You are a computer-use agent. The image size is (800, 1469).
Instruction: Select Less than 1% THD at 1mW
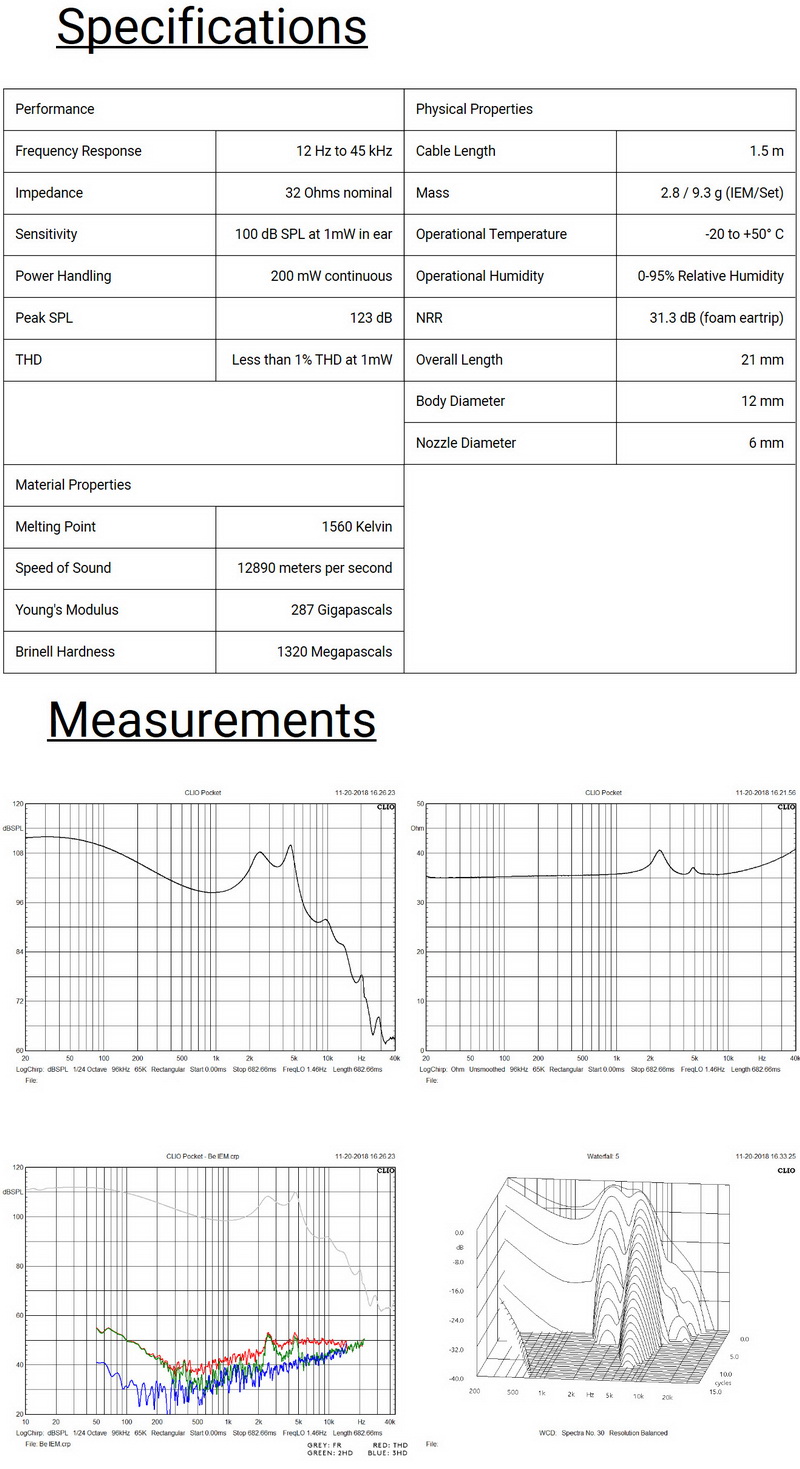point(310,360)
